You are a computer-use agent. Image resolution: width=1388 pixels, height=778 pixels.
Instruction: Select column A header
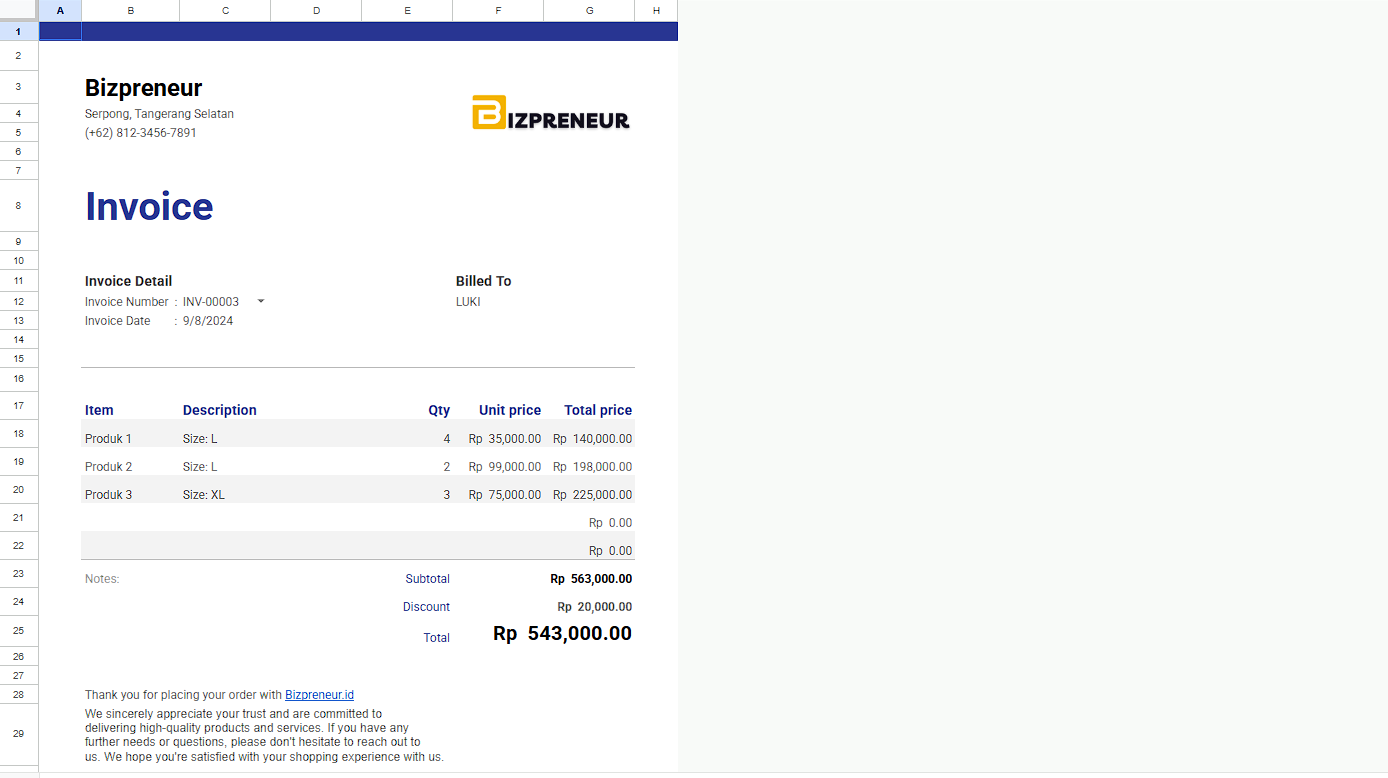pyautogui.click(x=60, y=10)
